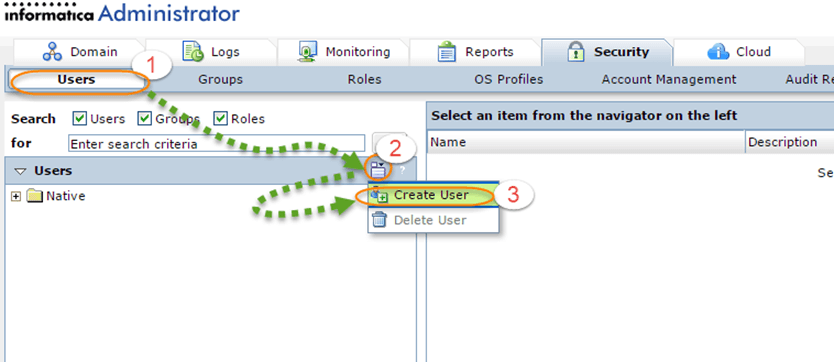Choose Create User from menu
The width and height of the screenshot is (834, 362).
[433, 195]
